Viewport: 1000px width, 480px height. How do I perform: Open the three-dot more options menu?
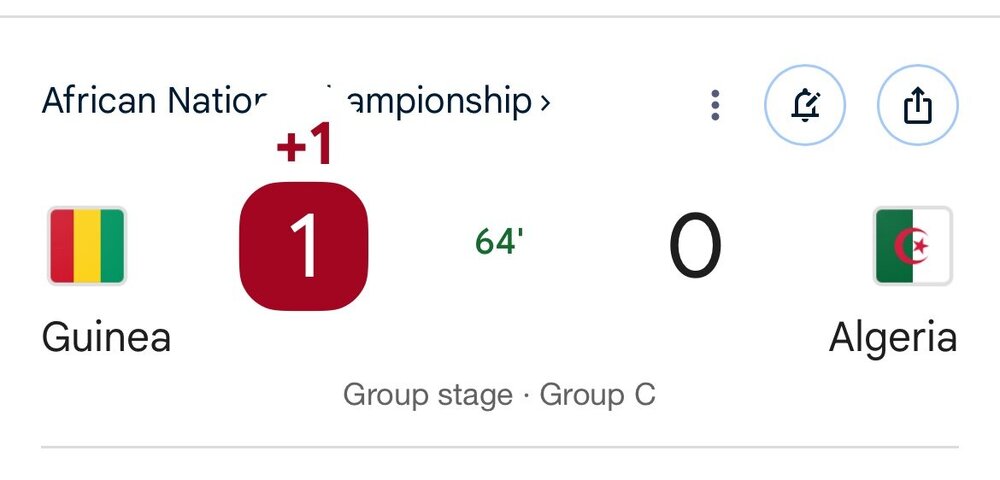tap(714, 105)
